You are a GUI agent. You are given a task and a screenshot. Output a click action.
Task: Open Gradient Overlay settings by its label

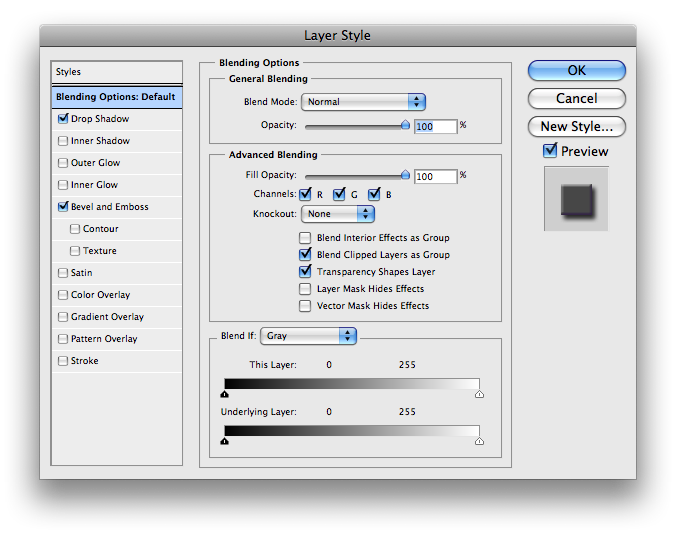[107, 317]
